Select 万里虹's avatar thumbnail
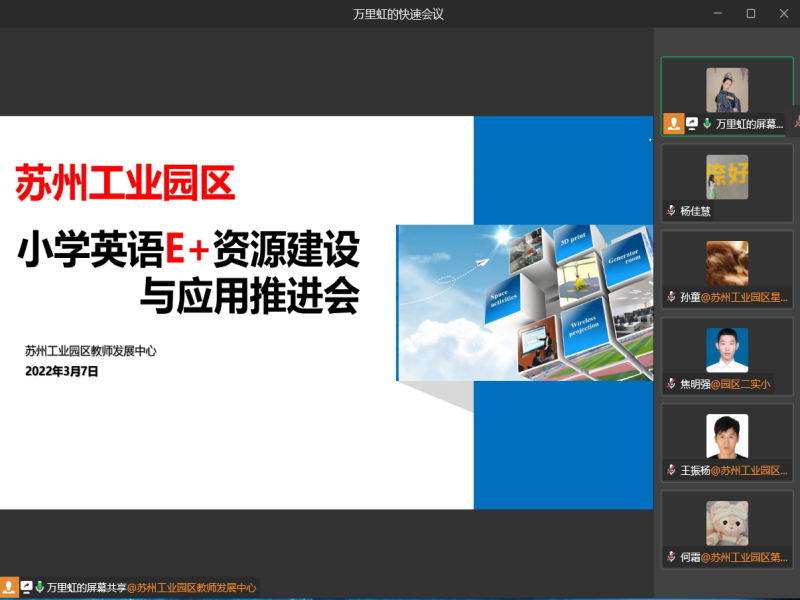This screenshot has height=600, width=800. pyautogui.click(x=727, y=90)
